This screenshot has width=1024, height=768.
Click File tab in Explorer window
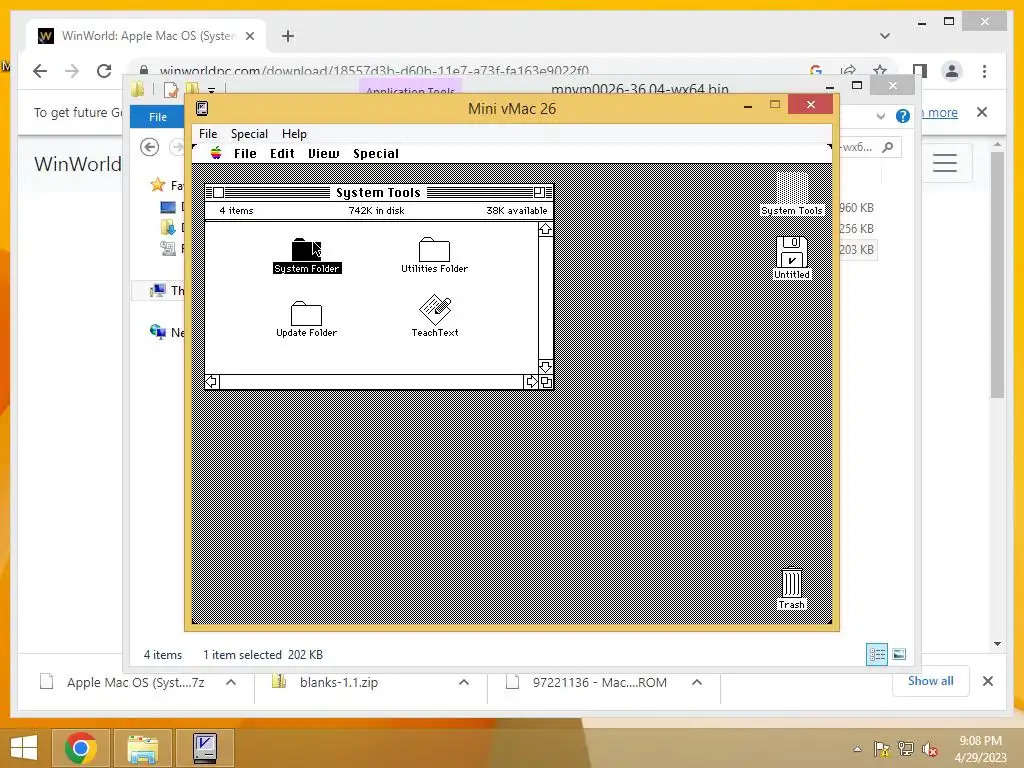[157, 117]
